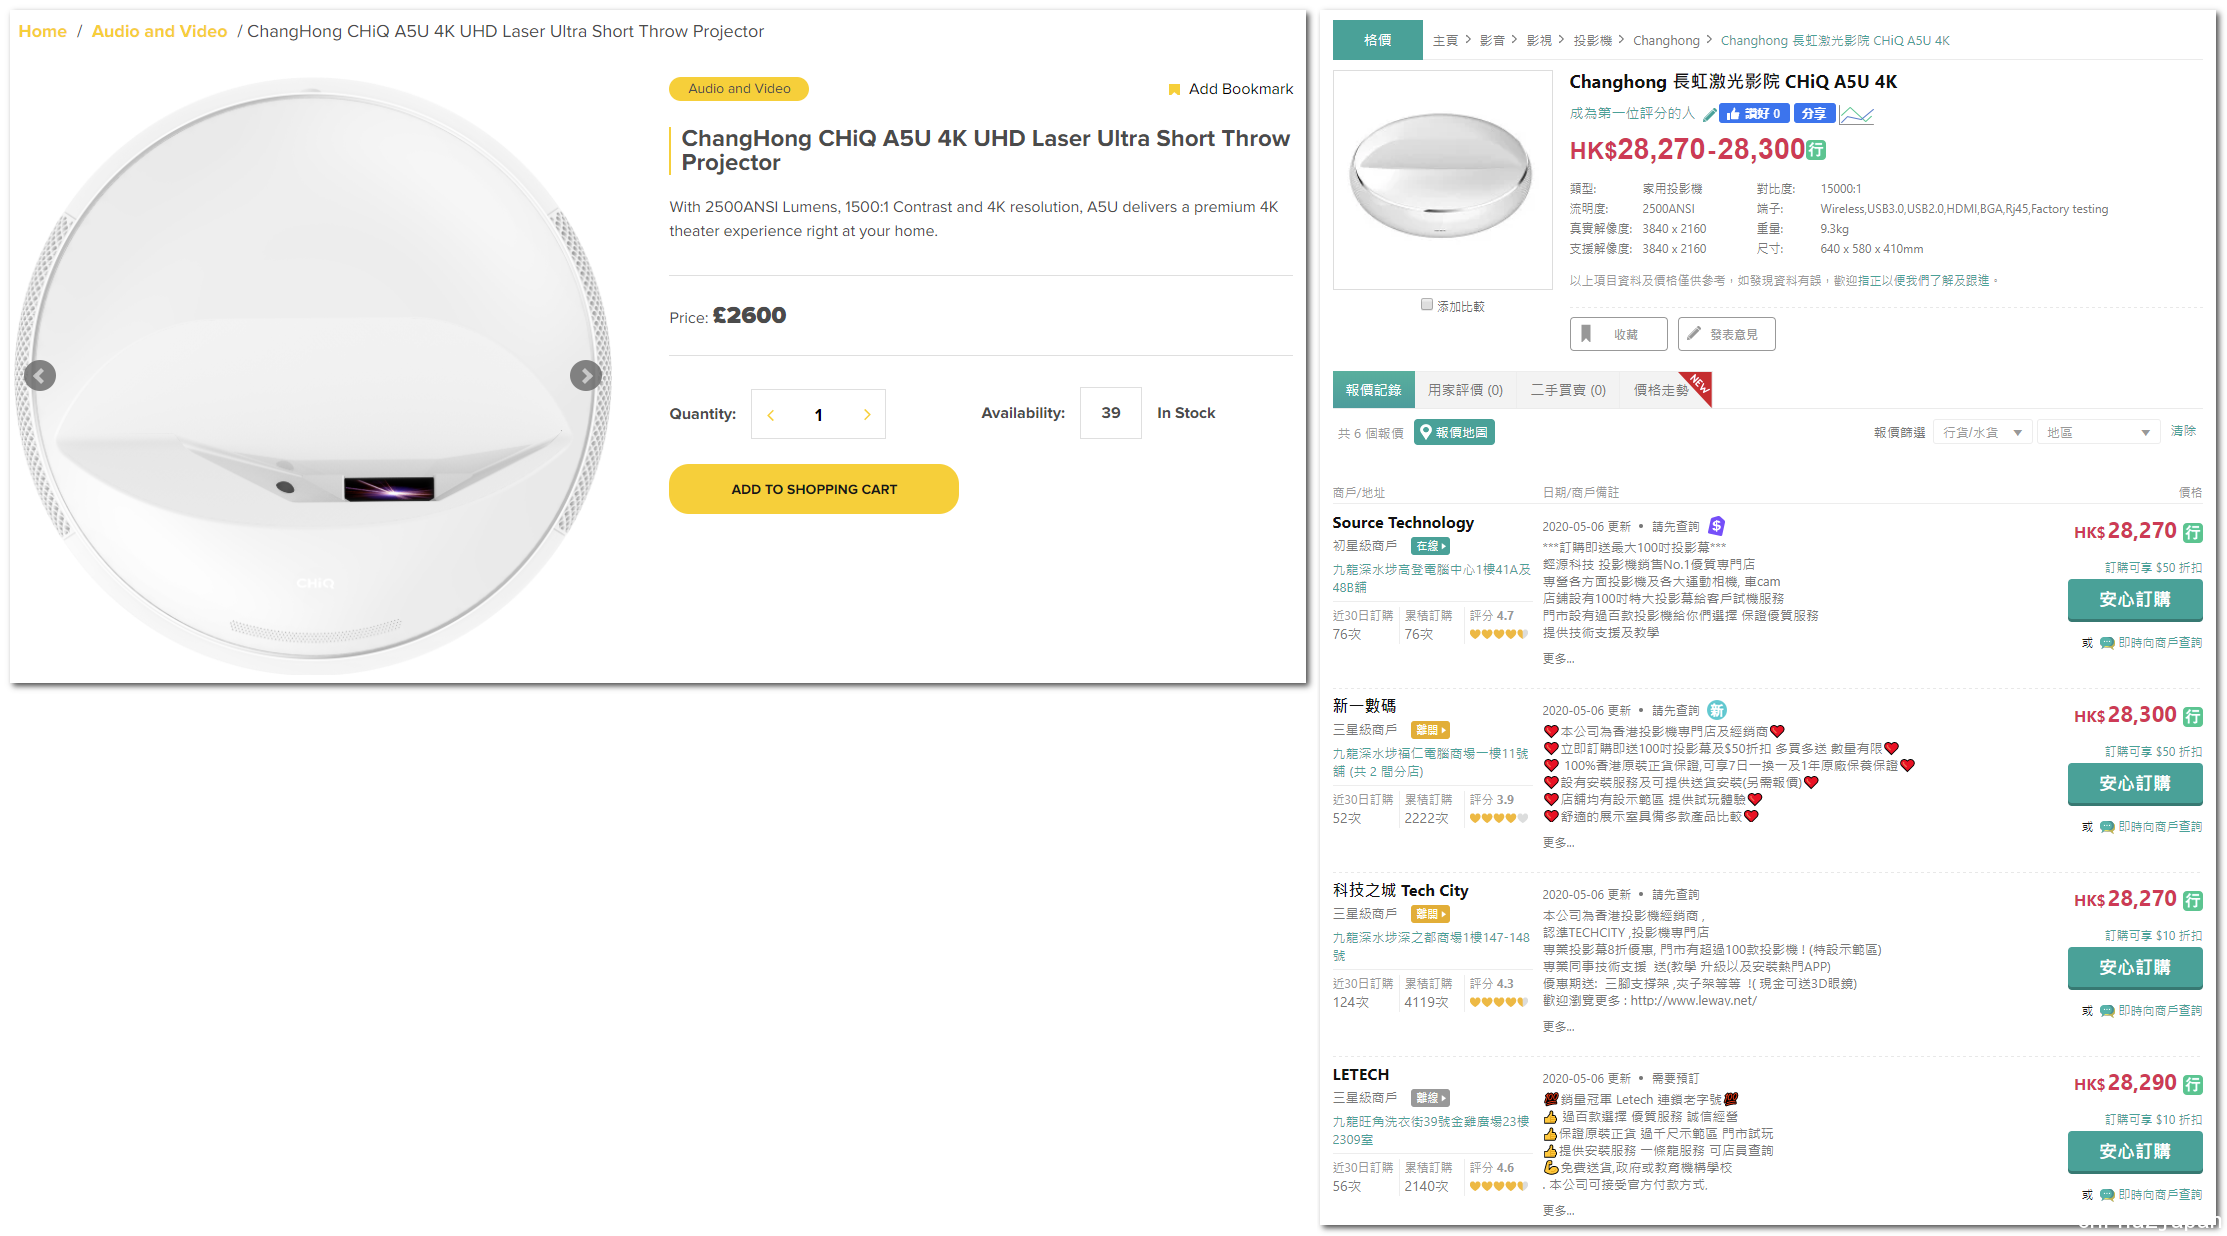
Task: Click the bookmark 收藏 button
Action: [1618, 334]
